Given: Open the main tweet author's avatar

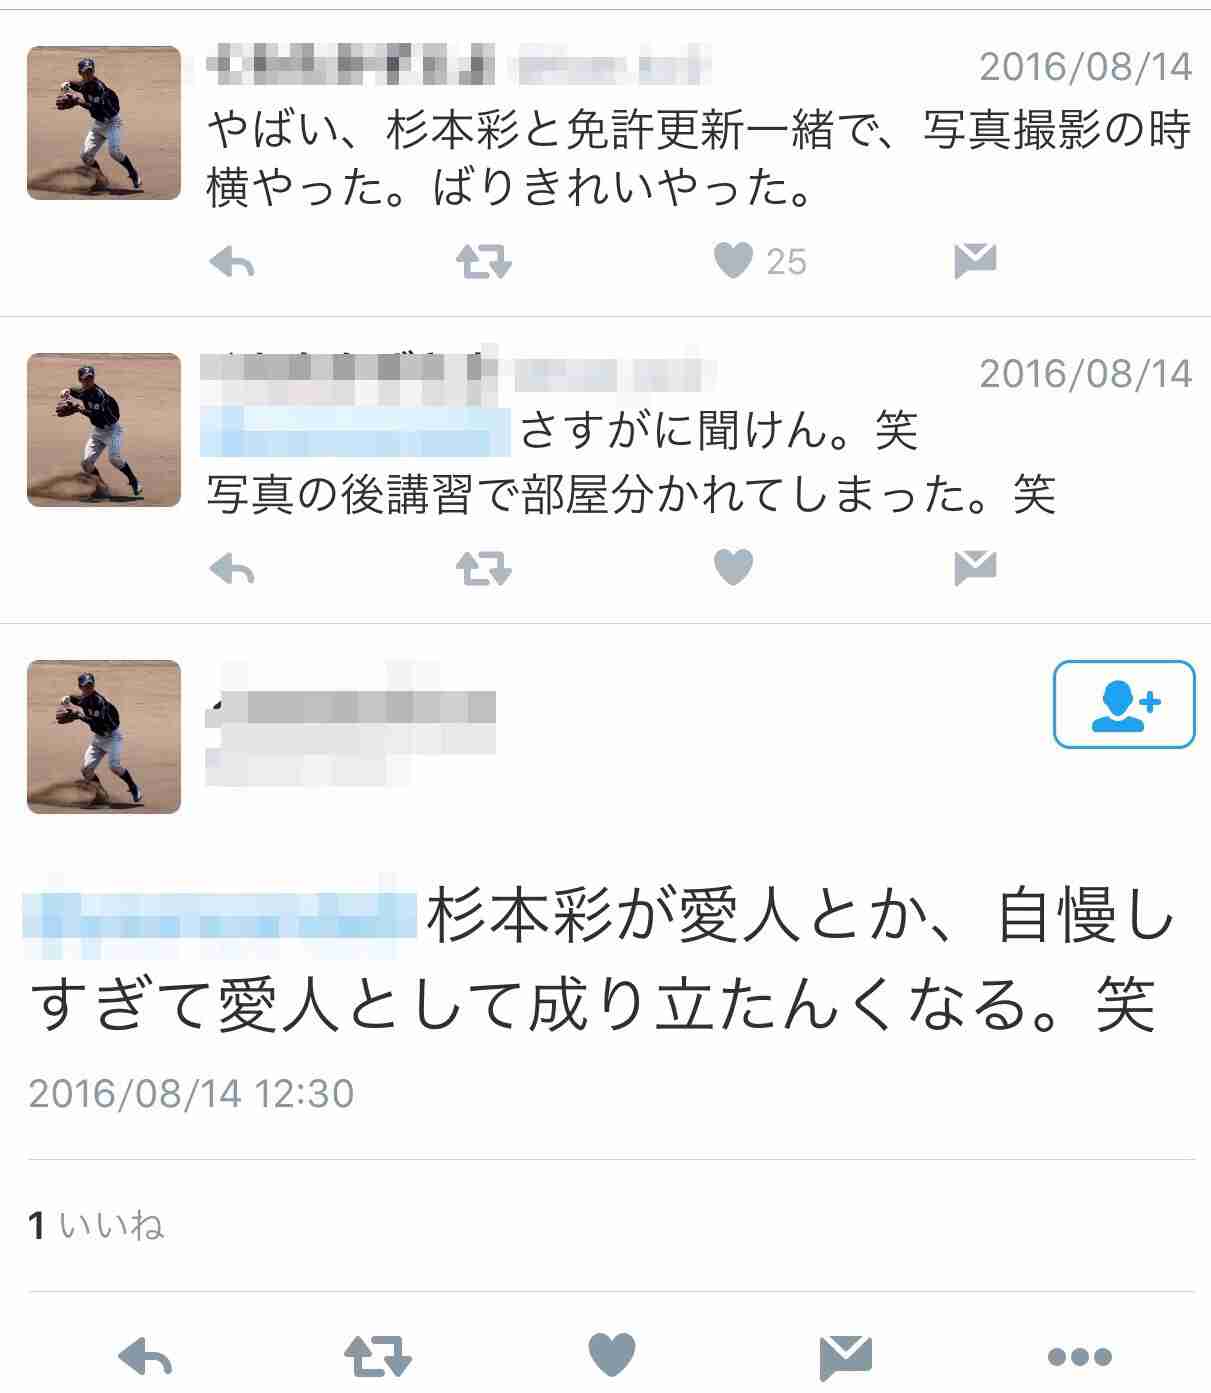Looking at the screenshot, I should click(104, 737).
